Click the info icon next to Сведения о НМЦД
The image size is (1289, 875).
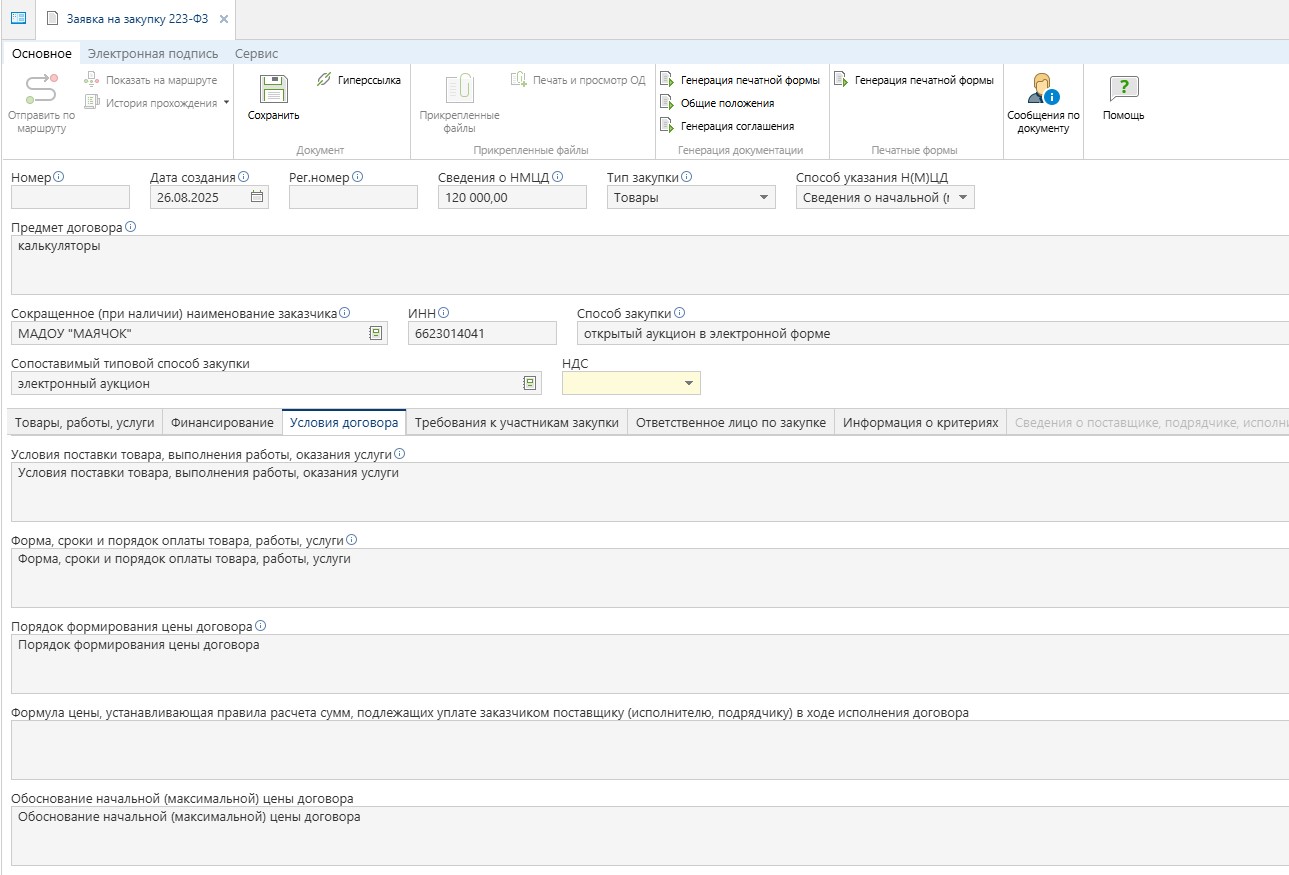point(558,177)
